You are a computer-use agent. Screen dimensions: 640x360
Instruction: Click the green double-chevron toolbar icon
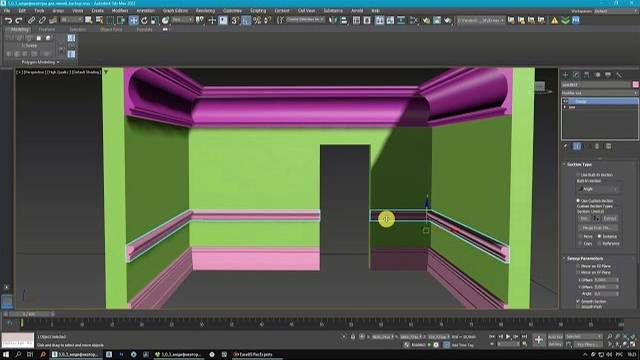(x=565, y=20)
